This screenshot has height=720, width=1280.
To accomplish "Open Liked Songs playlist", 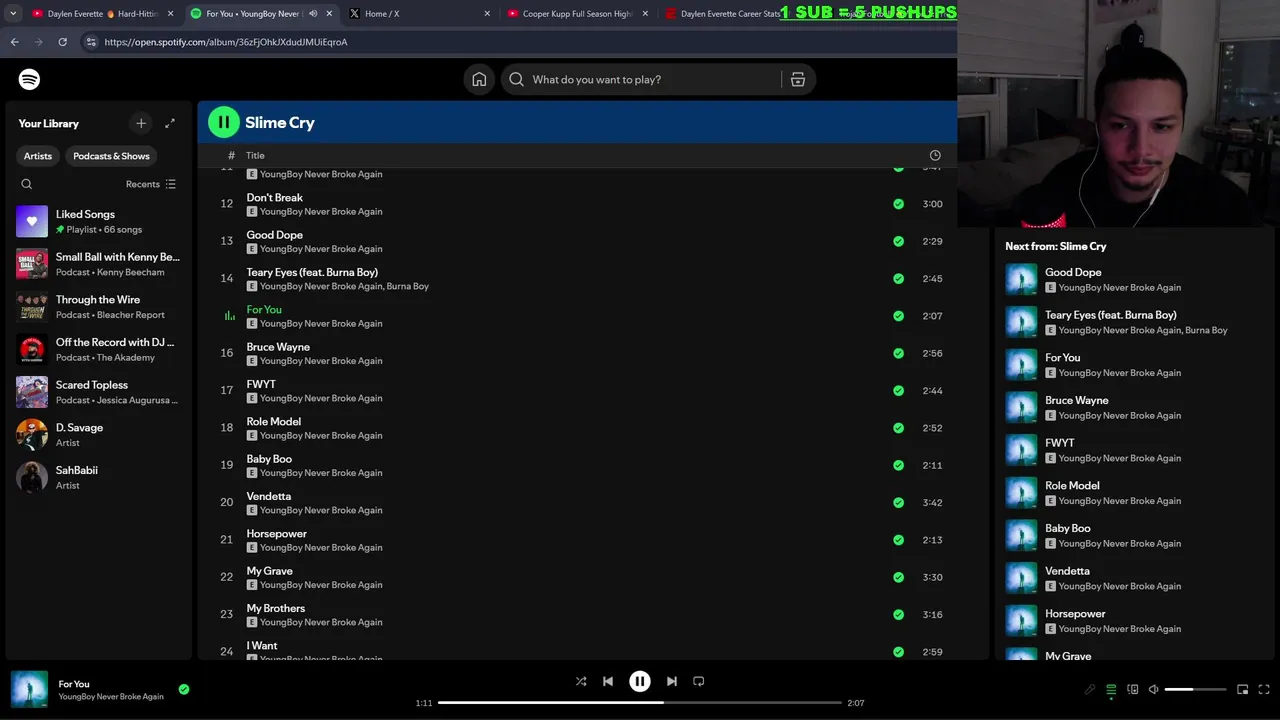I will point(98,221).
